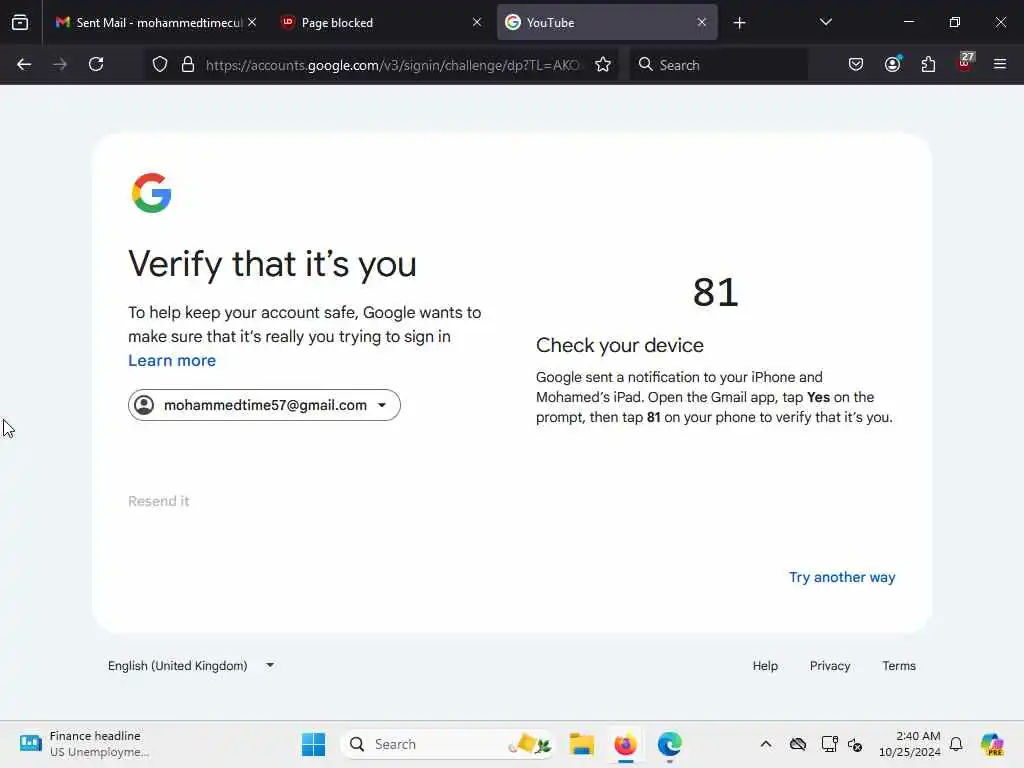Close the Sent Mail tab

[252, 22]
